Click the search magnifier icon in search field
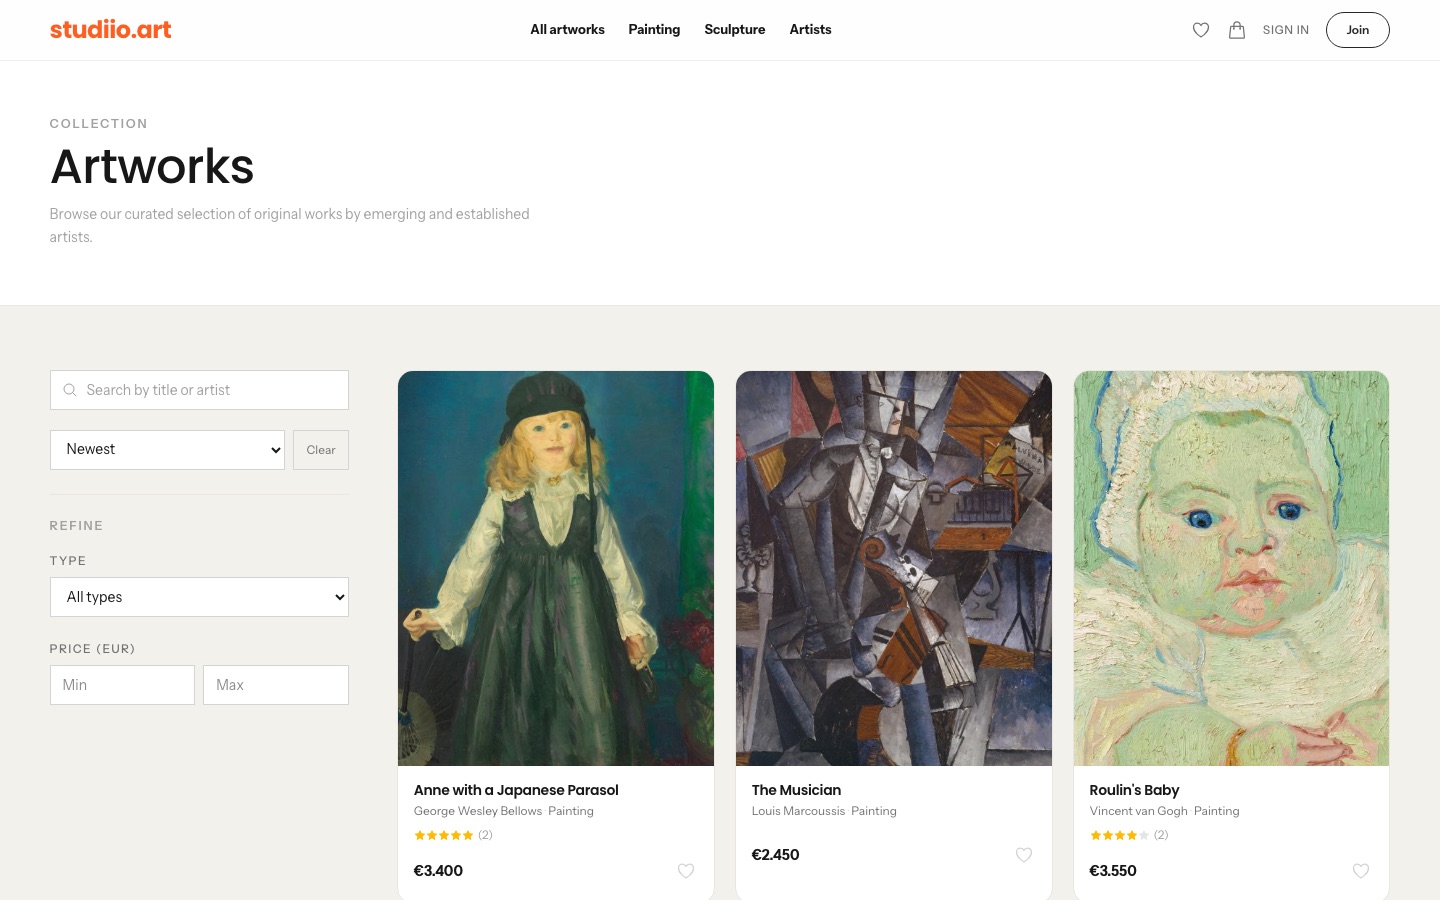The height and width of the screenshot is (900, 1440). 70,390
